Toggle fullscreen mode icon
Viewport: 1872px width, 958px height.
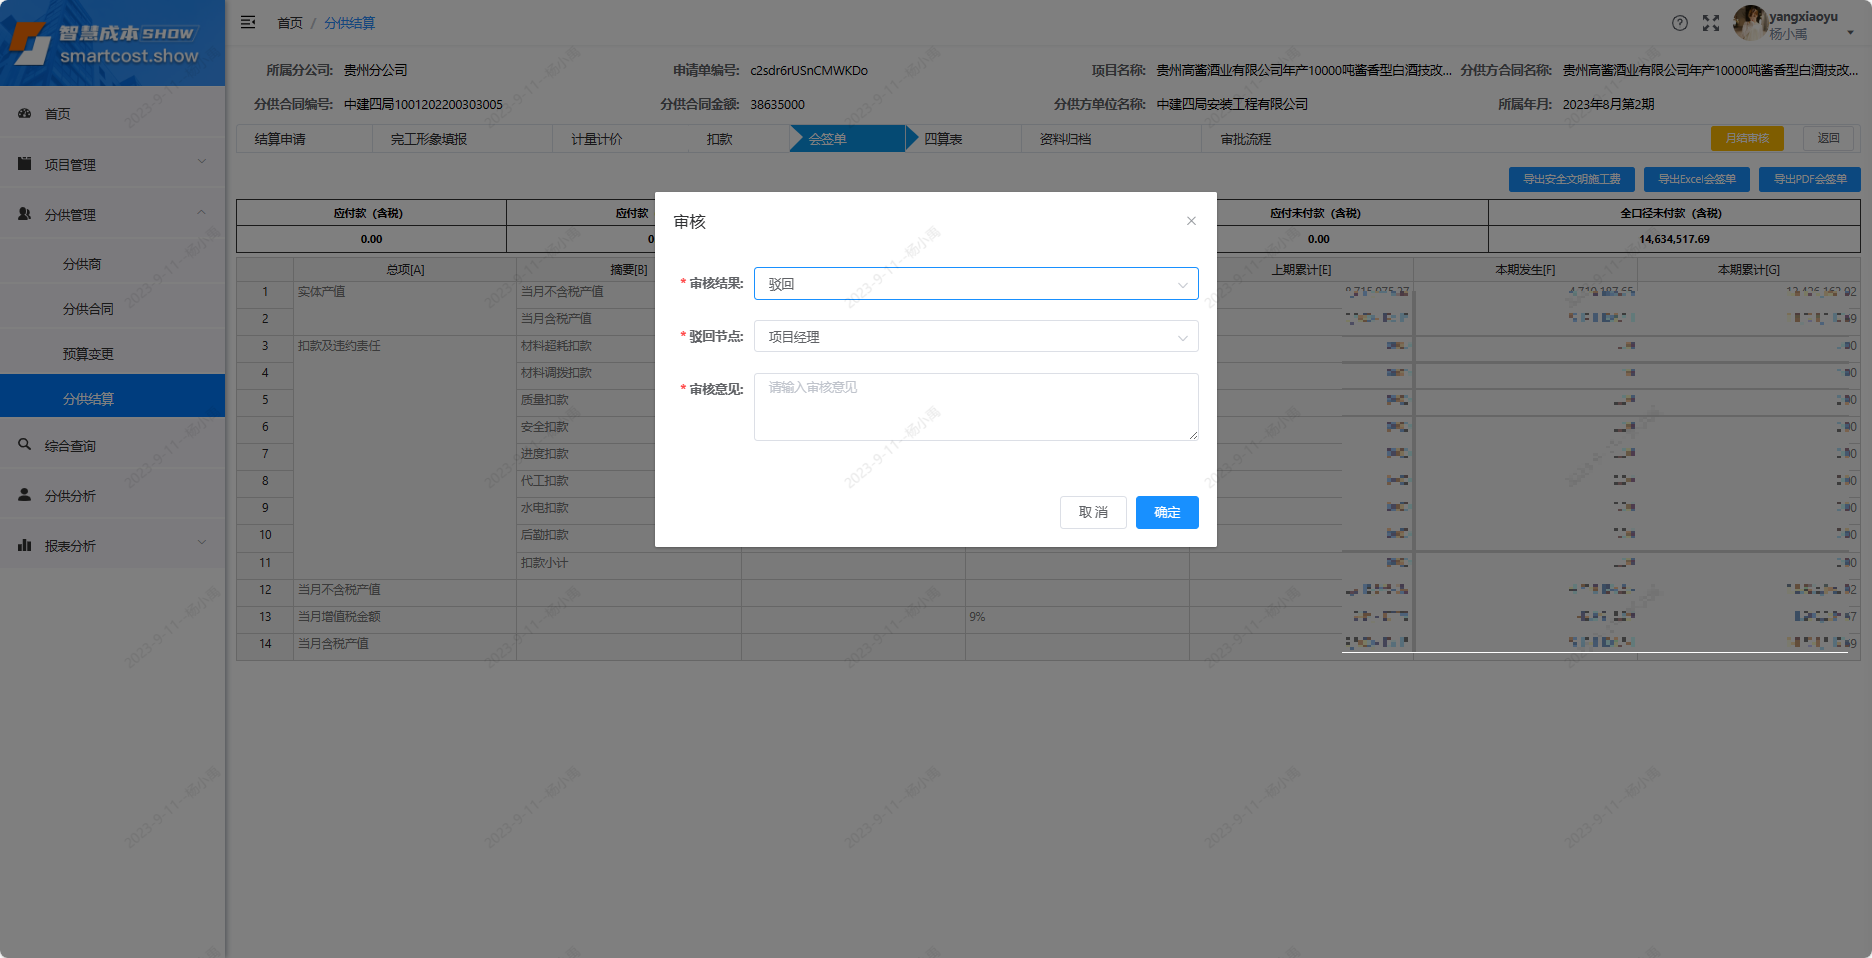[1711, 23]
